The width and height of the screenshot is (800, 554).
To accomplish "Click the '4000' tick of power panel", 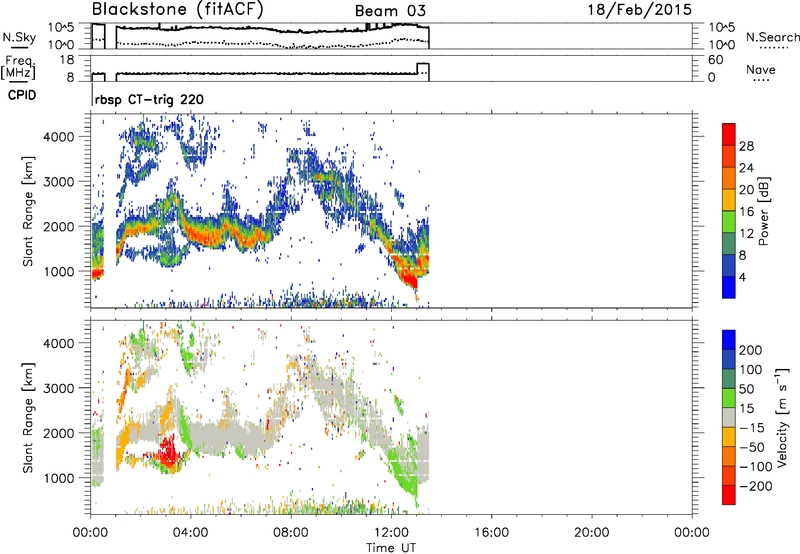I will tap(58, 137).
